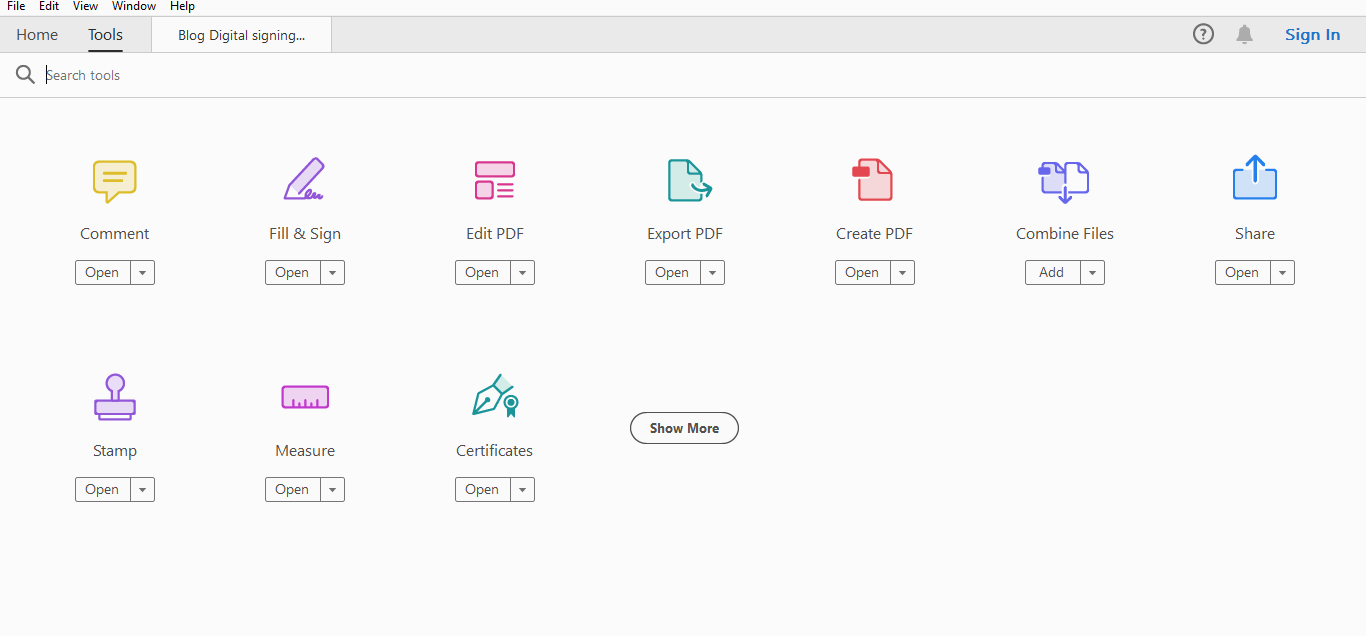Open the dropdown beside Combine Files Add button

(1092, 271)
